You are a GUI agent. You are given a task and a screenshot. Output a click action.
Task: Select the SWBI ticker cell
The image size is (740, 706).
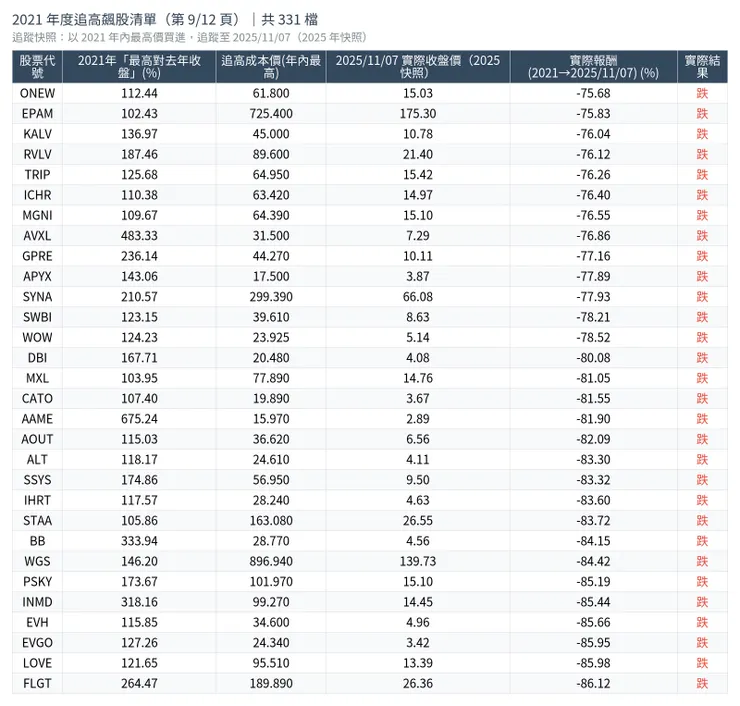pos(37,317)
